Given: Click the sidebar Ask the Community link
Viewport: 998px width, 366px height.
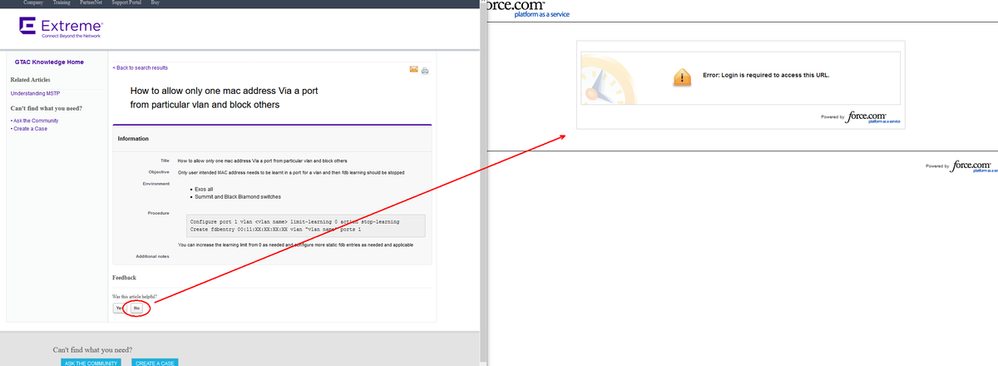Looking at the screenshot, I should pyautogui.click(x=35, y=120).
